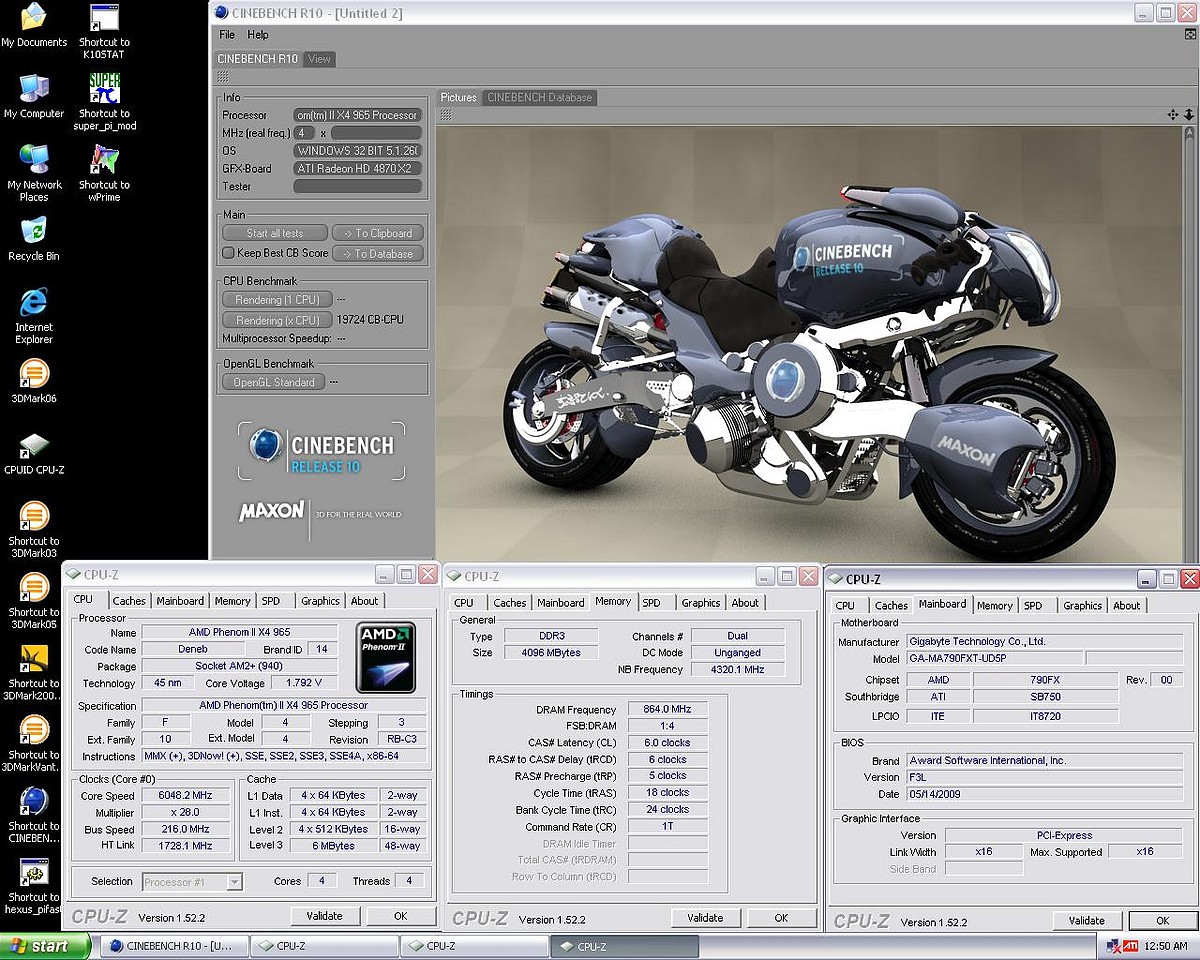The height and width of the screenshot is (960, 1200).
Task: Click the MHz (real freq.) value field
Action: pyautogui.click(x=305, y=133)
